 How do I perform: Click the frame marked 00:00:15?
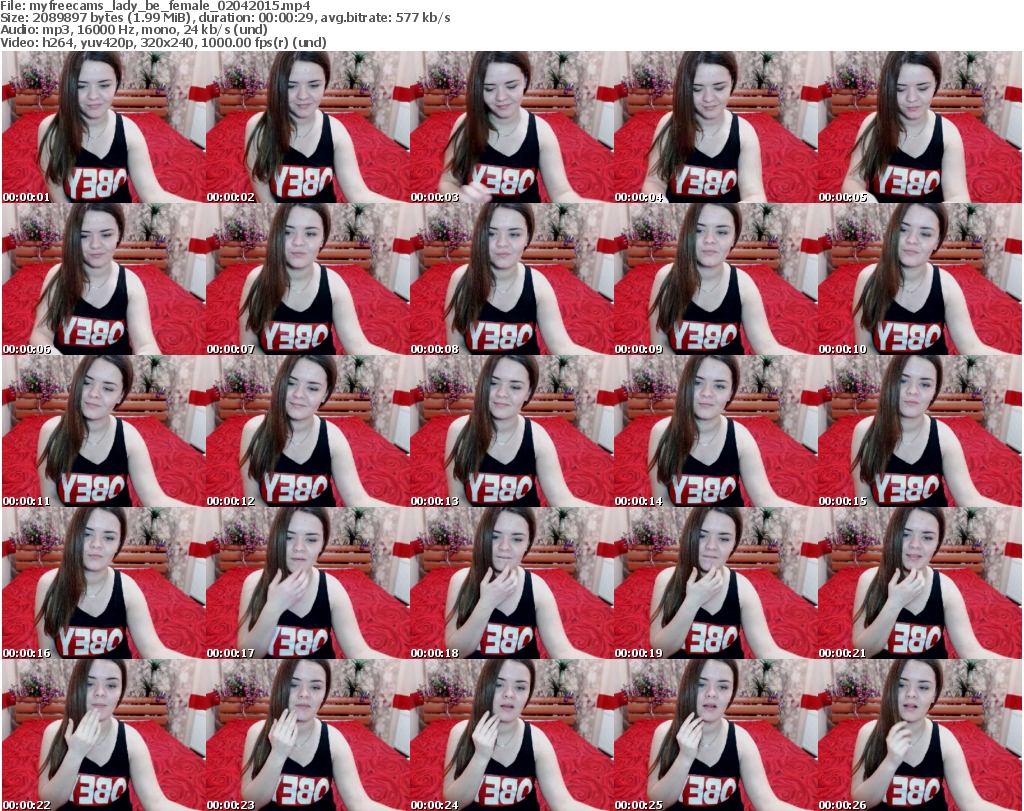click(x=919, y=431)
